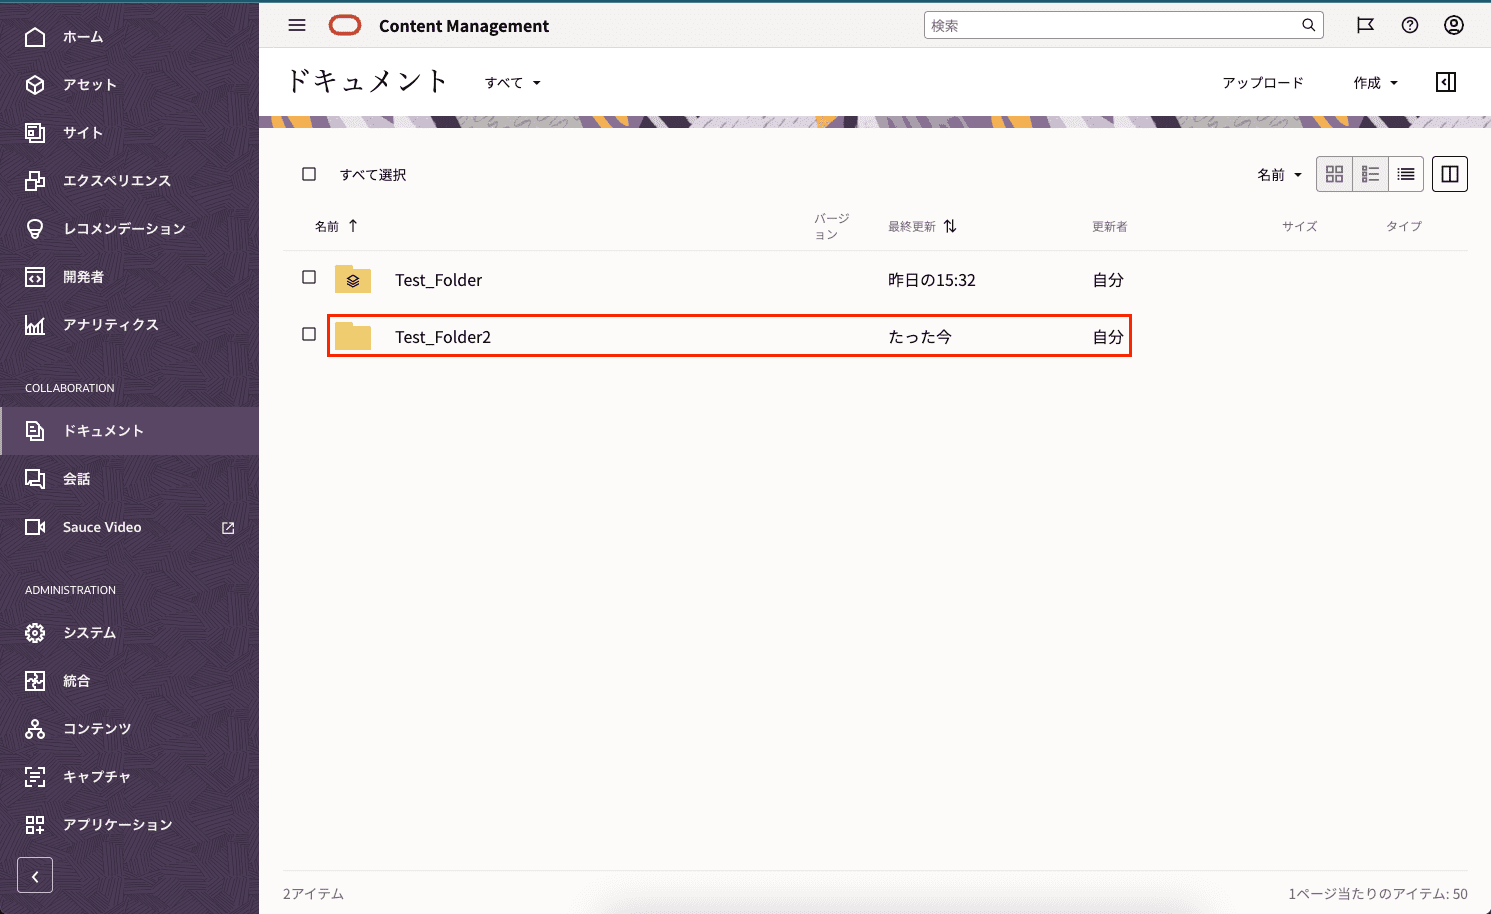
Task: Collapse the left sidebar with chevron button
Action: (35, 875)
